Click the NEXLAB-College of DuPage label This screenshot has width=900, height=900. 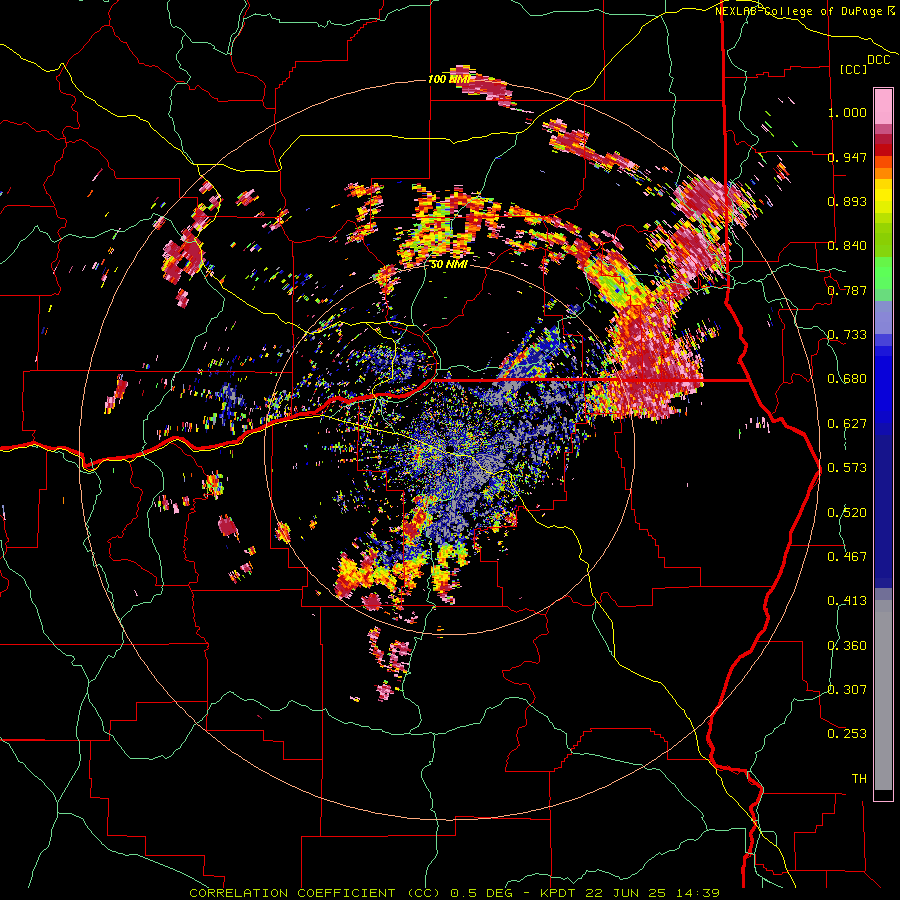[x=798, y=11]
